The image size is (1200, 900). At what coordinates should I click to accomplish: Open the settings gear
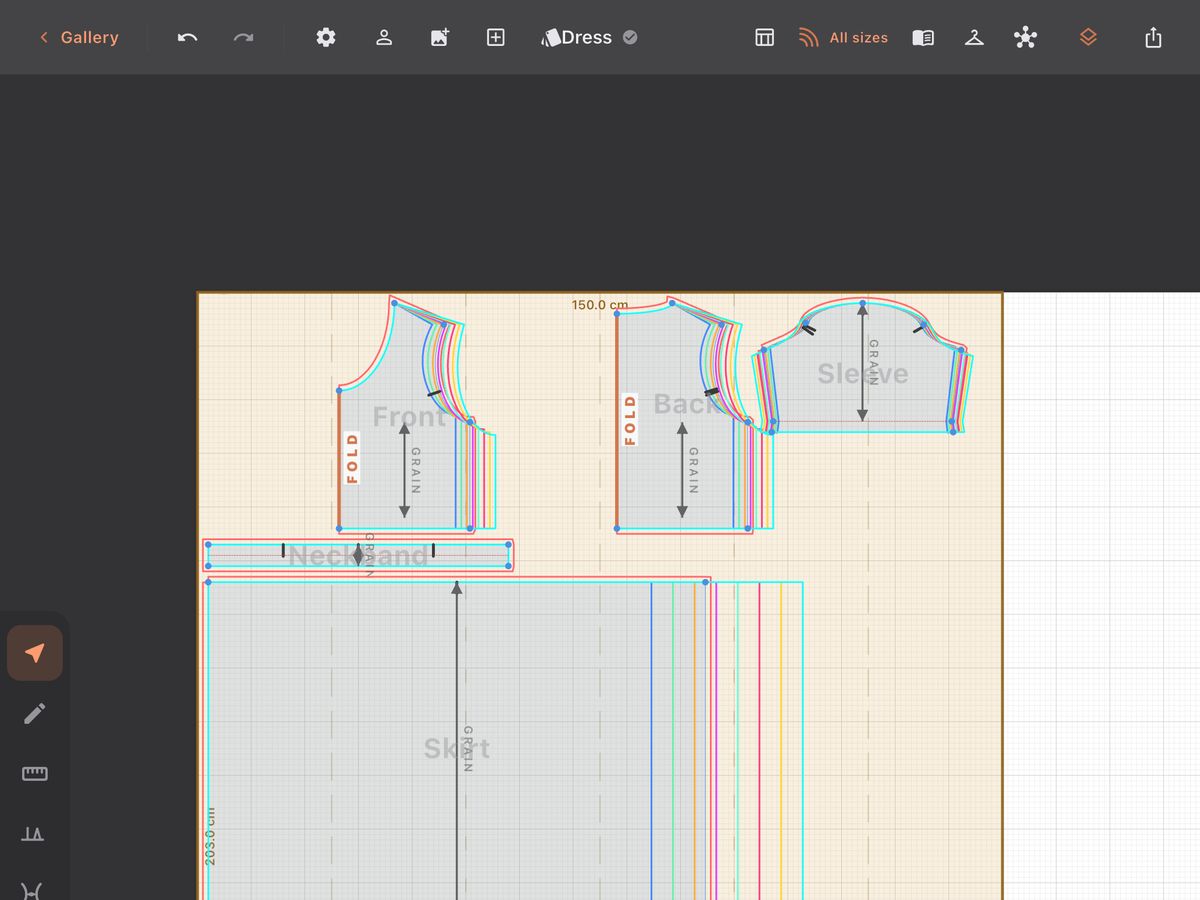pos(325,37)
